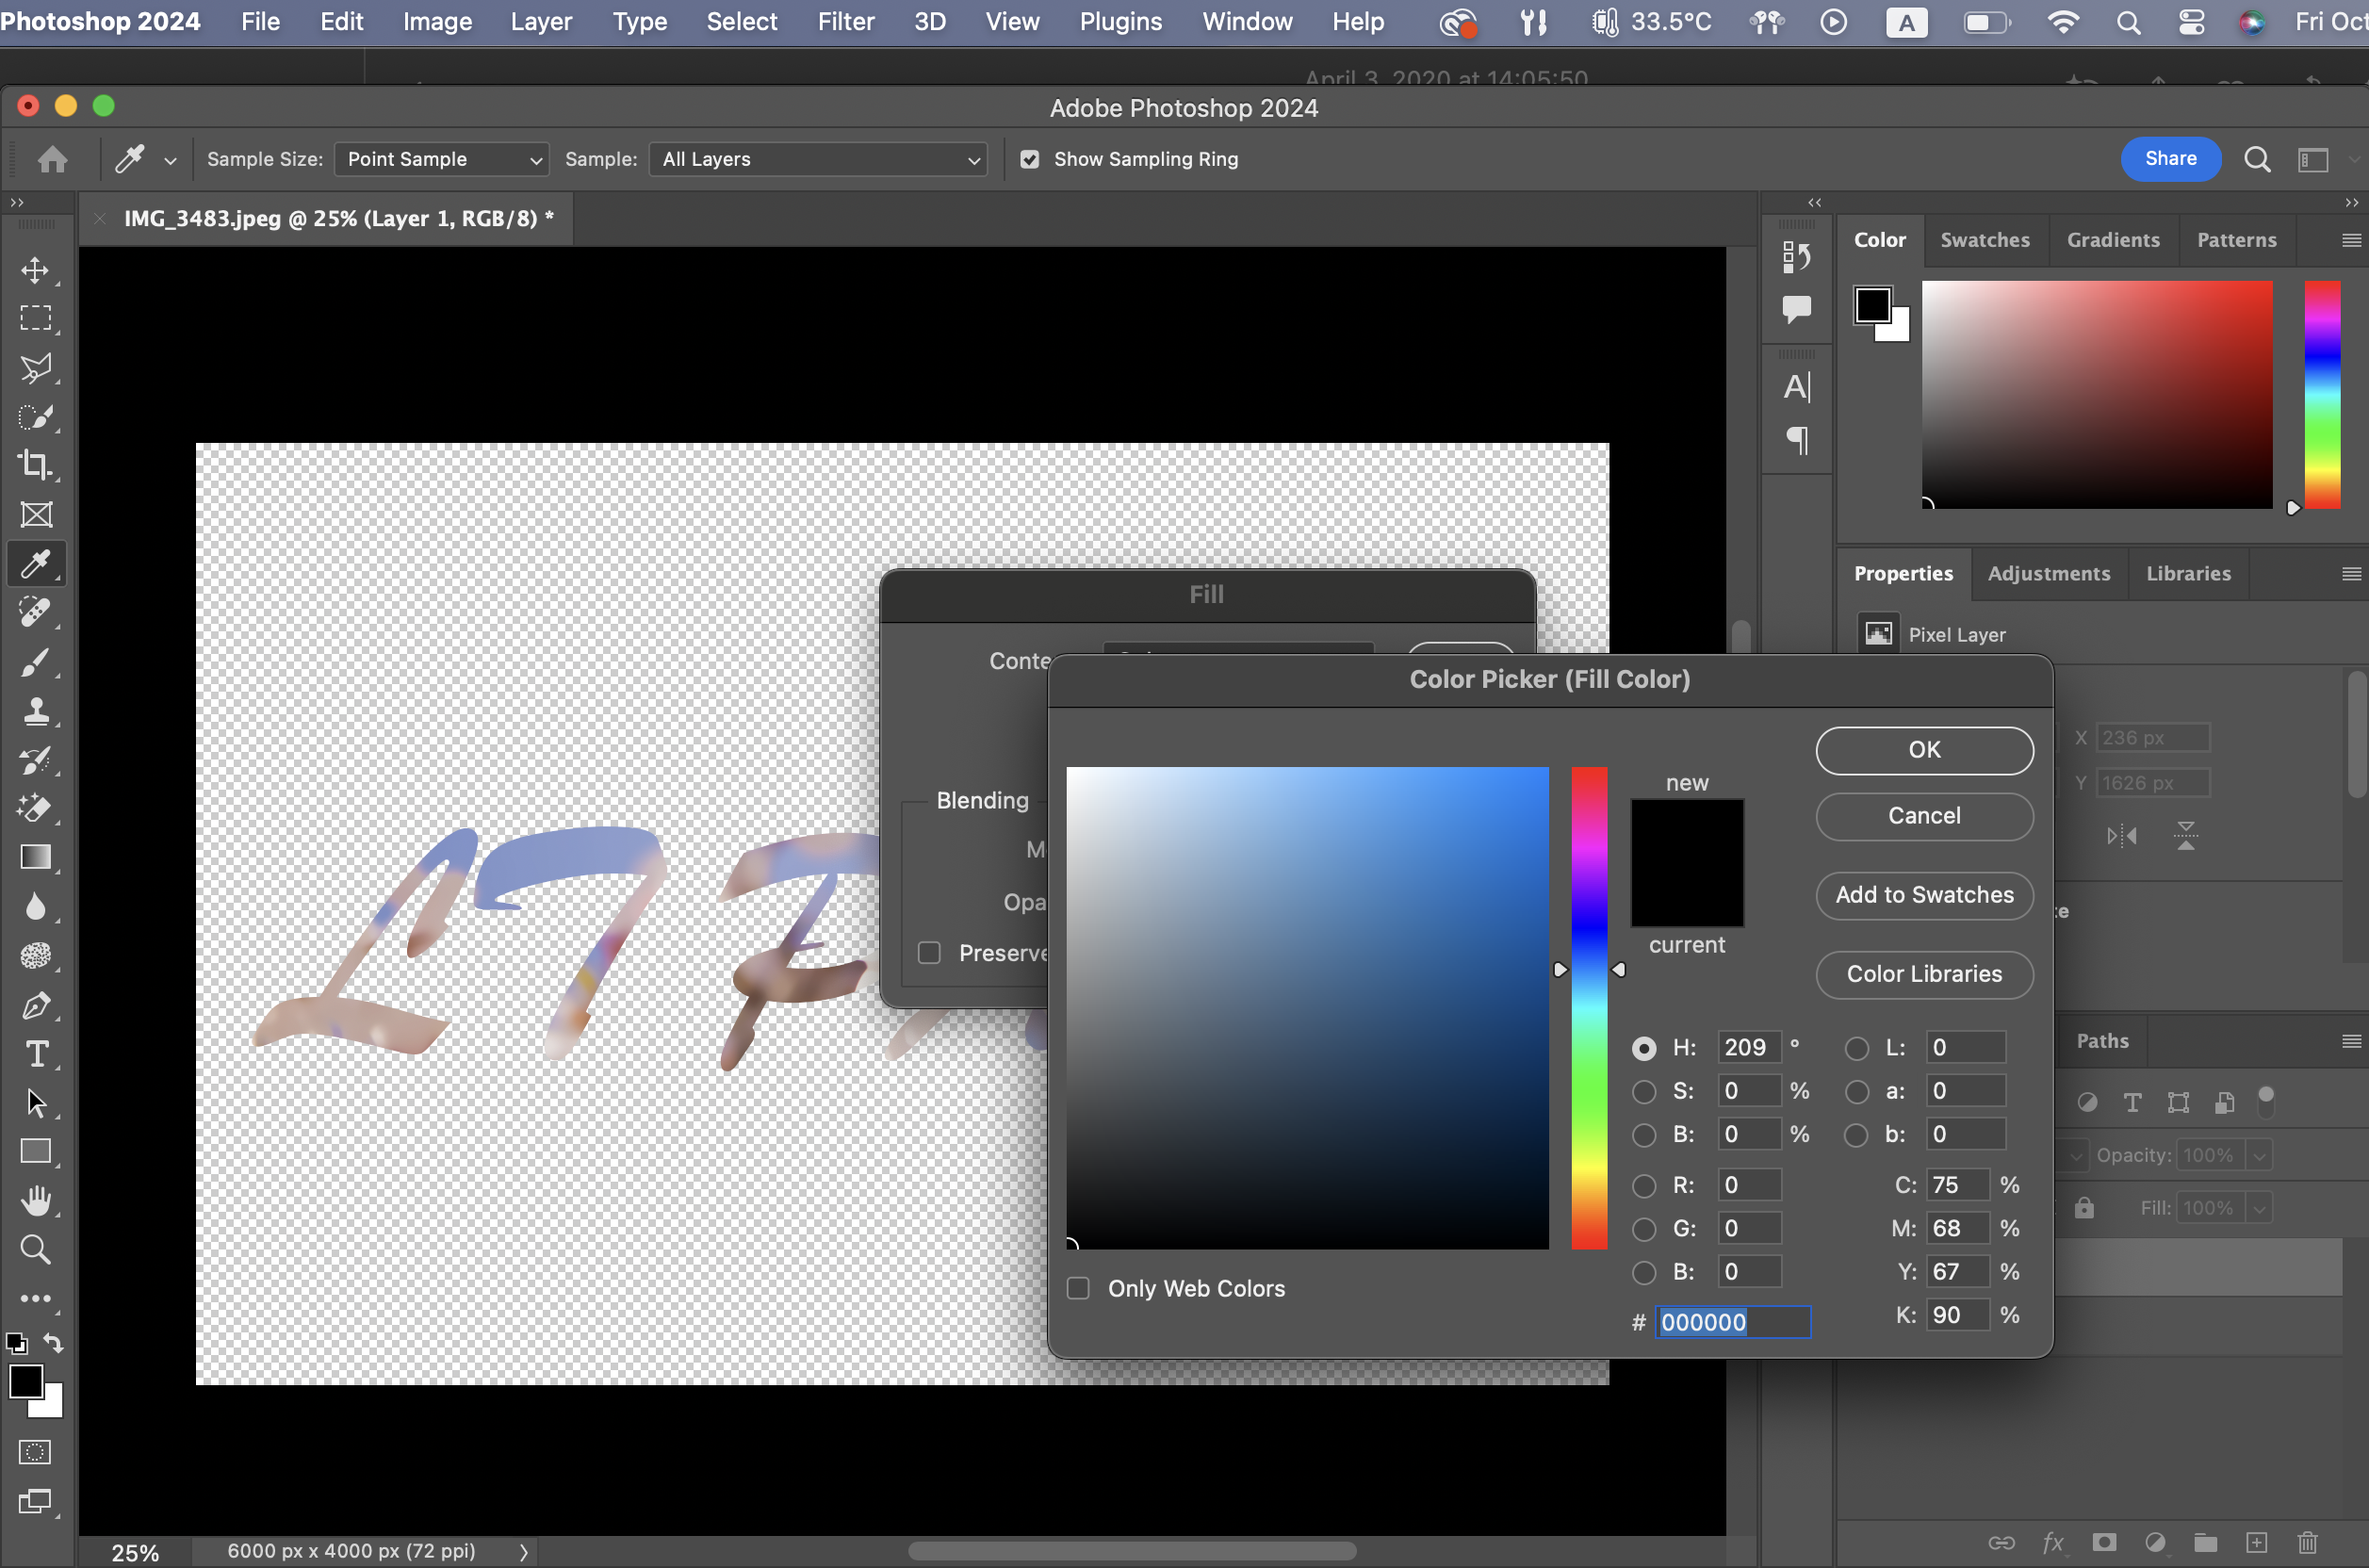The height and width of the screenshot is (1568, 2369).
Task: Select the R radio button
Action: [1643, 1185]
